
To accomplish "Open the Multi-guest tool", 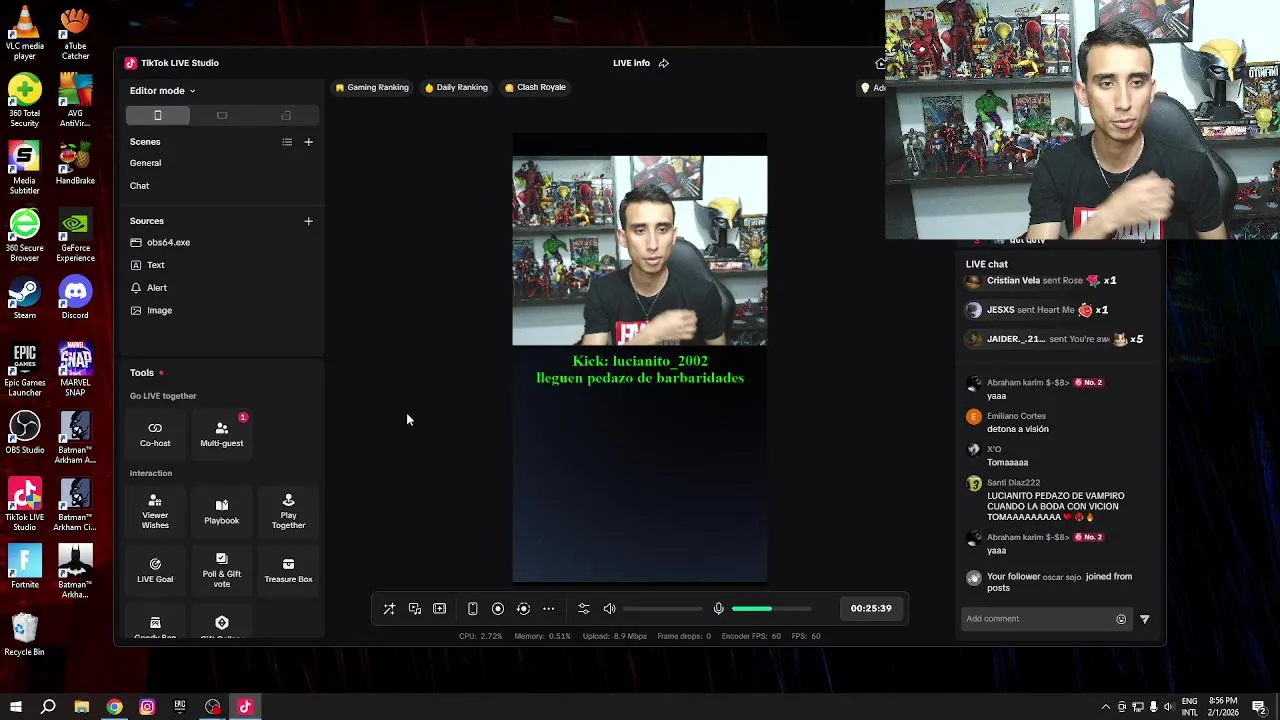I will click(222, 434).
